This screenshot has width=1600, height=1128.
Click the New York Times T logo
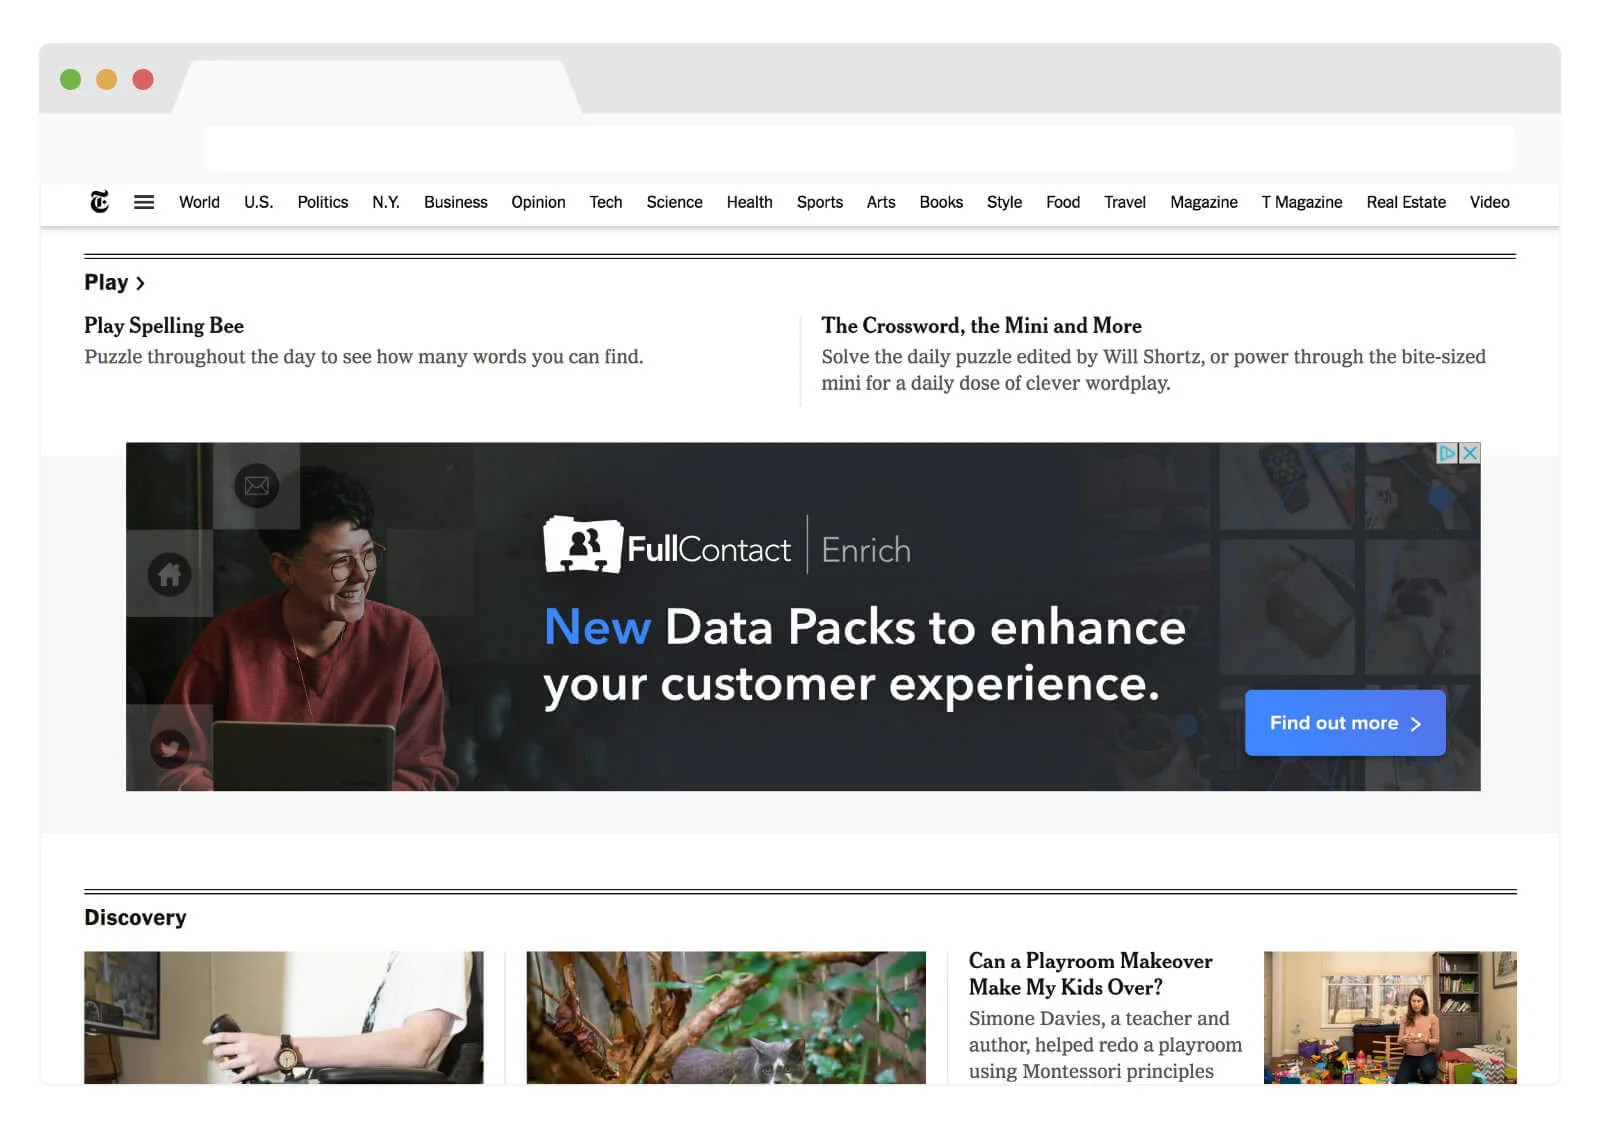(99, 202)
